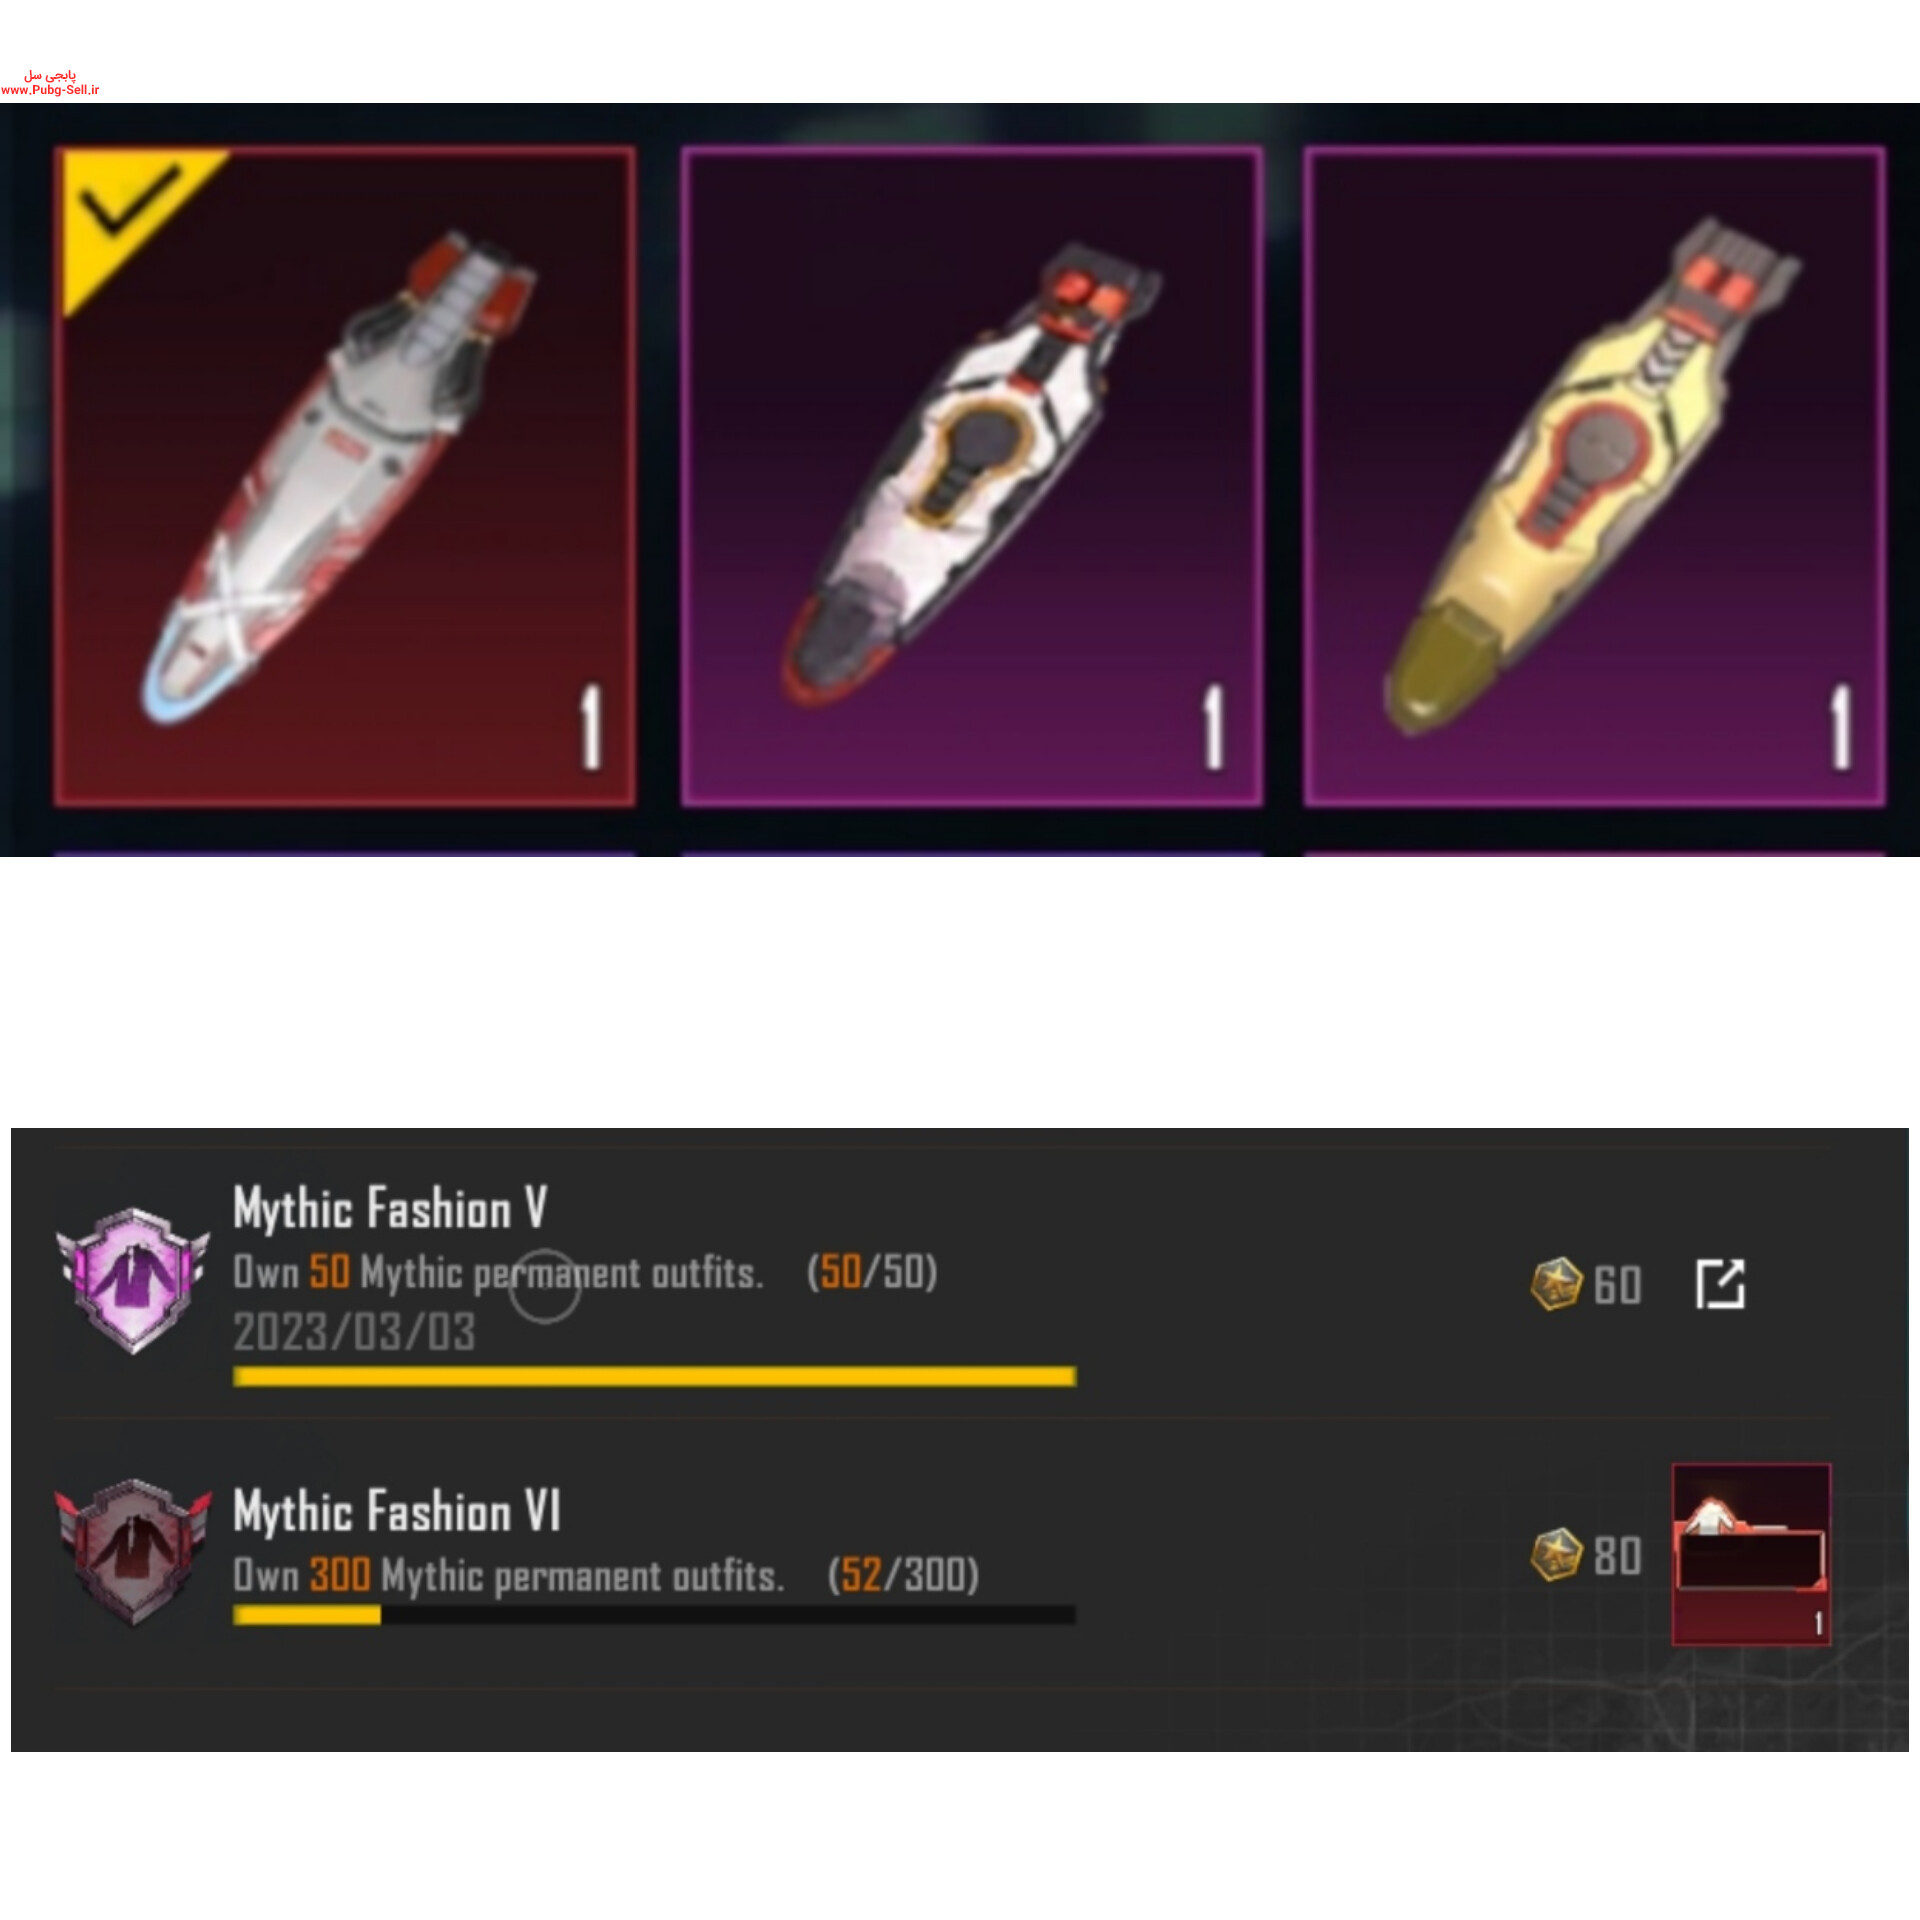Click the 2023/03/03 completion date
The width and height of the screenshot is (1920, 1920).
click(354, 1332)
